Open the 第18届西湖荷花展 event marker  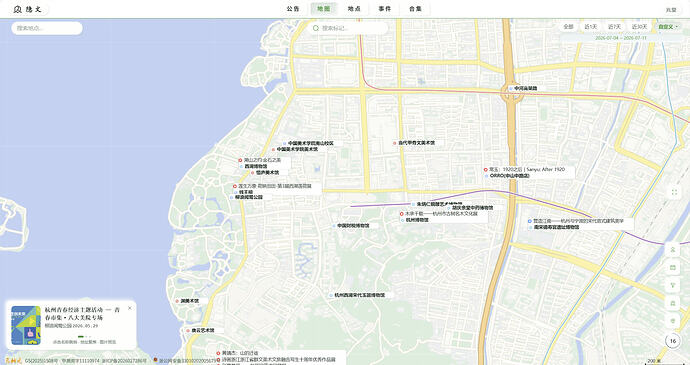(x=272, y=186)
